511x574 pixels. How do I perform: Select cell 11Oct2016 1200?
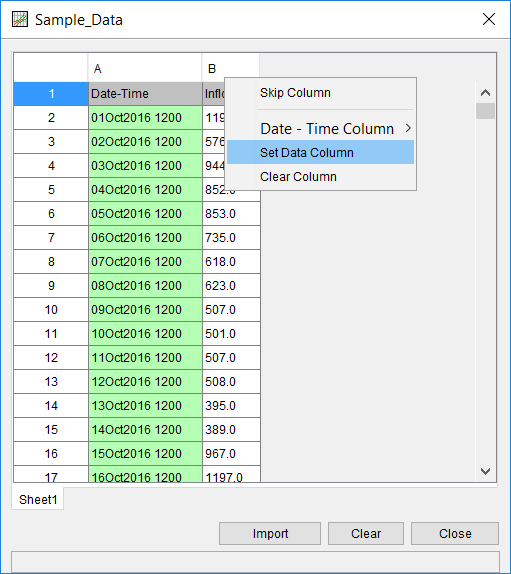(x=145, y=357)
